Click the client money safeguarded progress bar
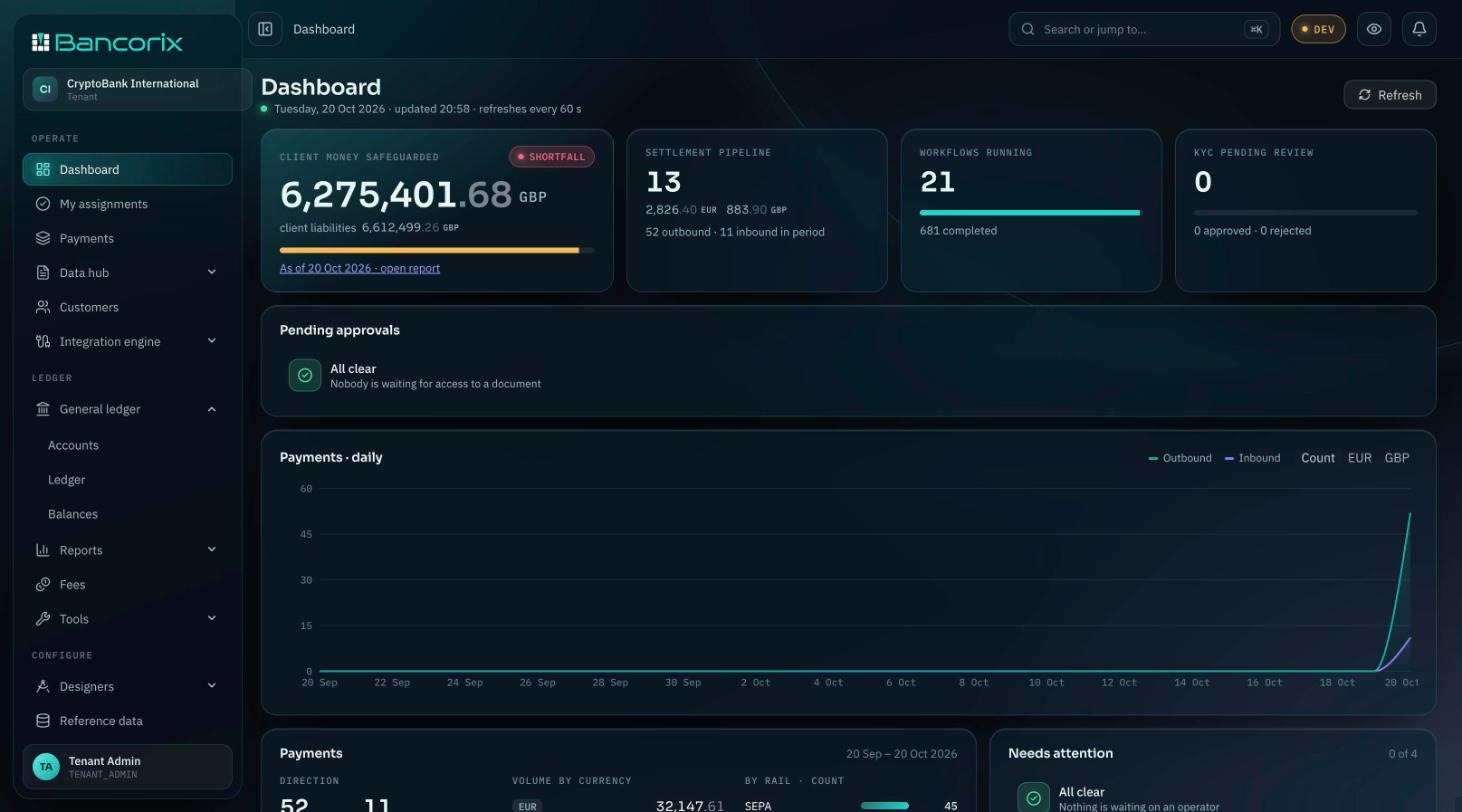Image resolution: width=1462 pixels, height=812 pixels. pos(437,250)
